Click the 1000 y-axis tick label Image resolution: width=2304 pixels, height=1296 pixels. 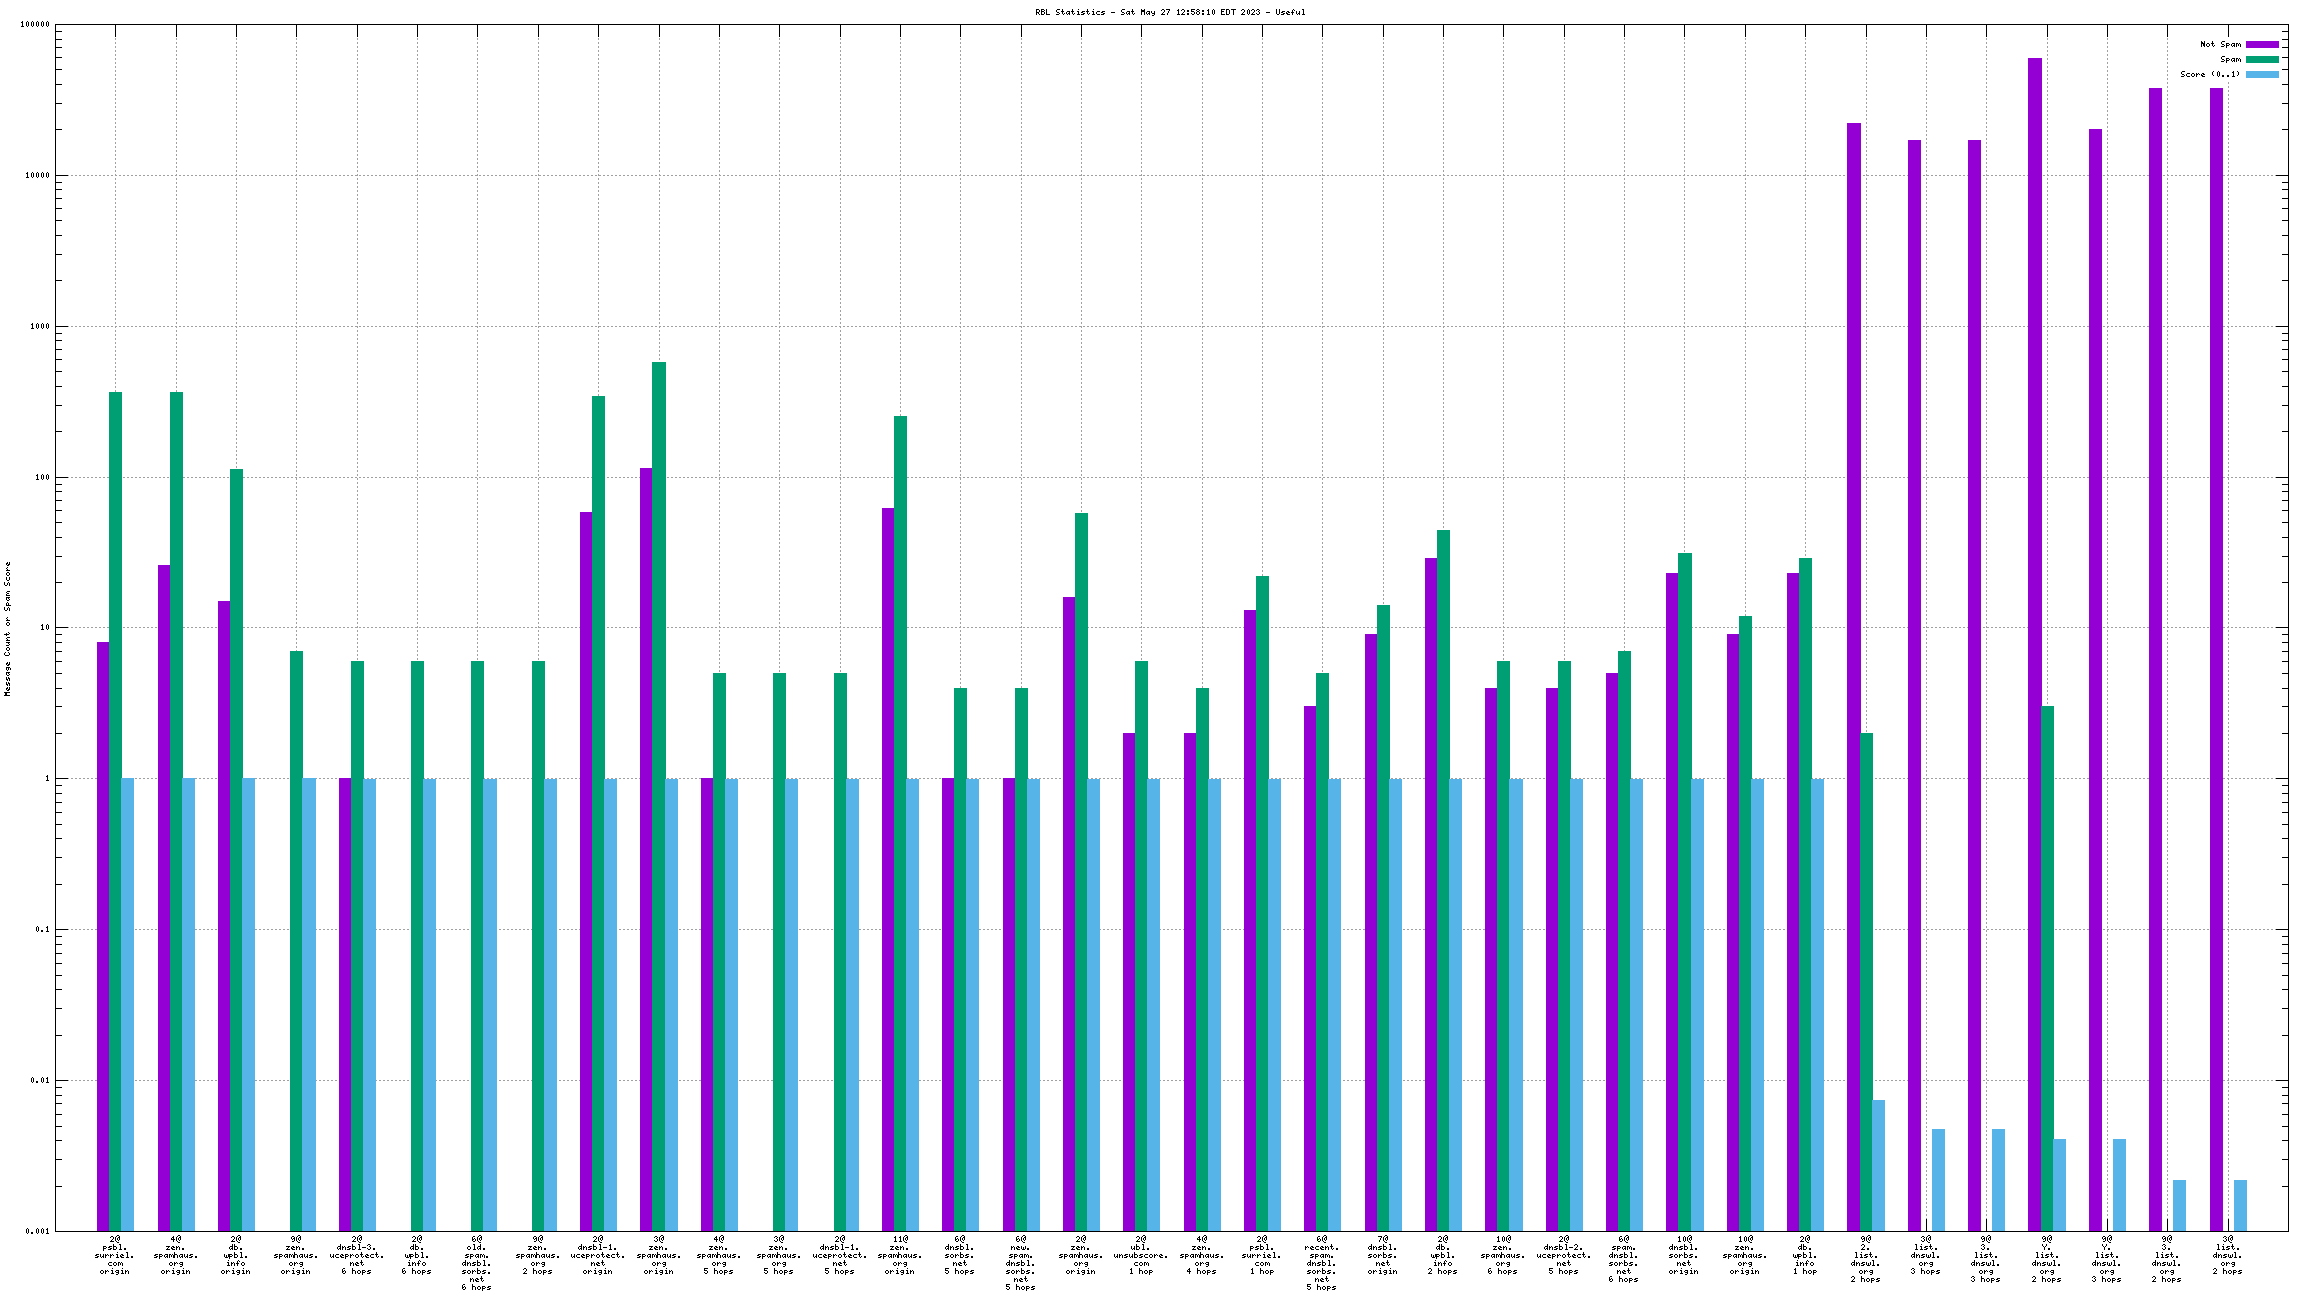(40, 327)
